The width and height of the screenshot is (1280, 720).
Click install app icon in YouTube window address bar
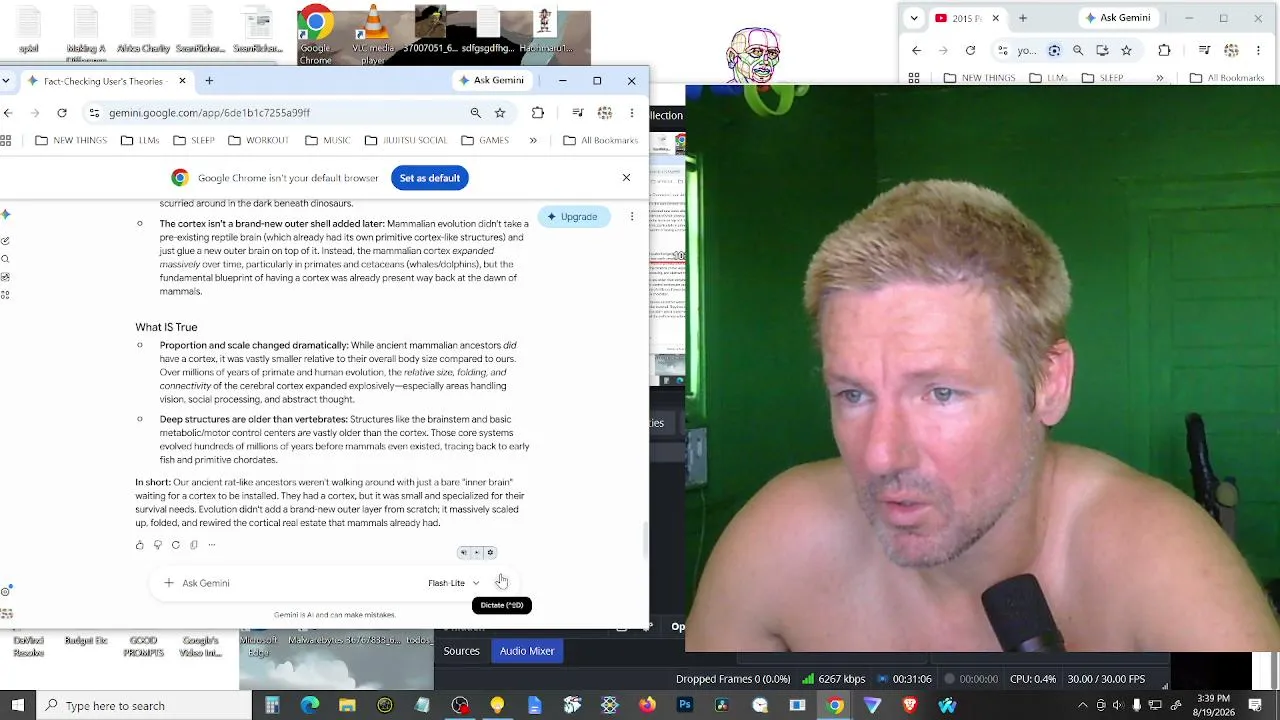click(1102, 50)
